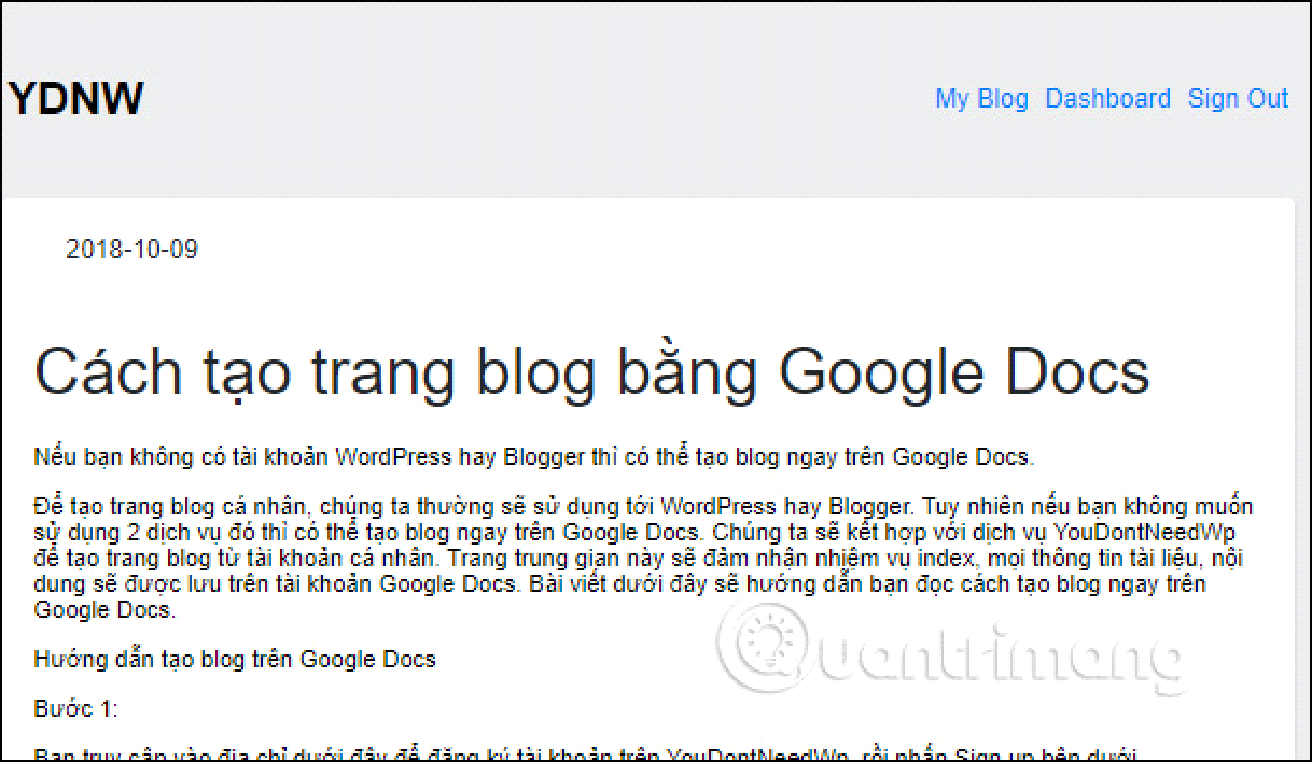The image size is (1312, 762).
Task: Click the line "Hướng dẫn tạo blog trên Google Docs"
Action: tap(235, 659)
